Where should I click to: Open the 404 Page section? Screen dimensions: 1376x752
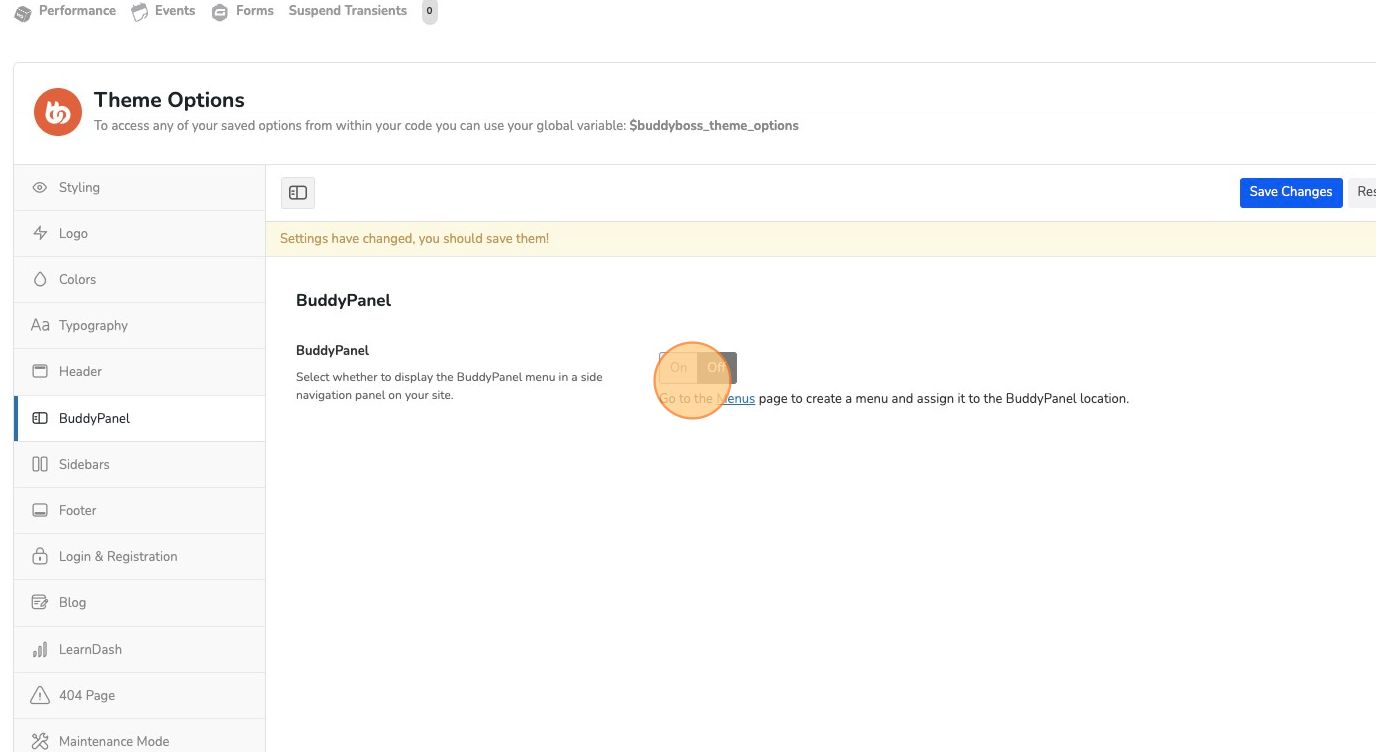tap(140, 695)
